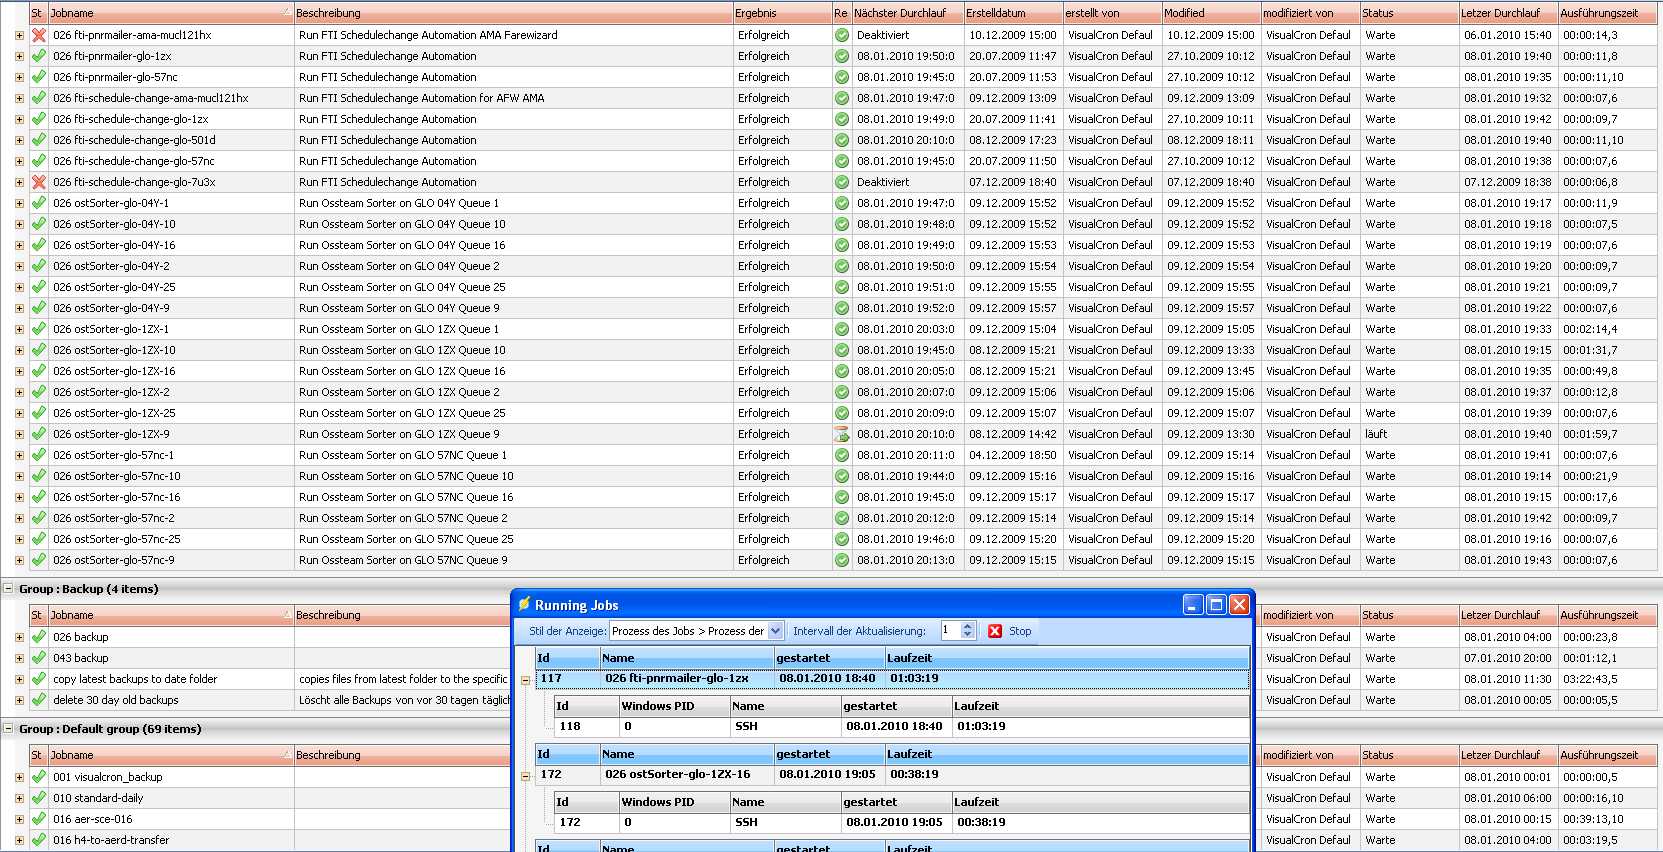The width and height of the screenshot is (1663, 852).
Task: Click the Running Jobs window title icon
Action: (x=524, y=604)
